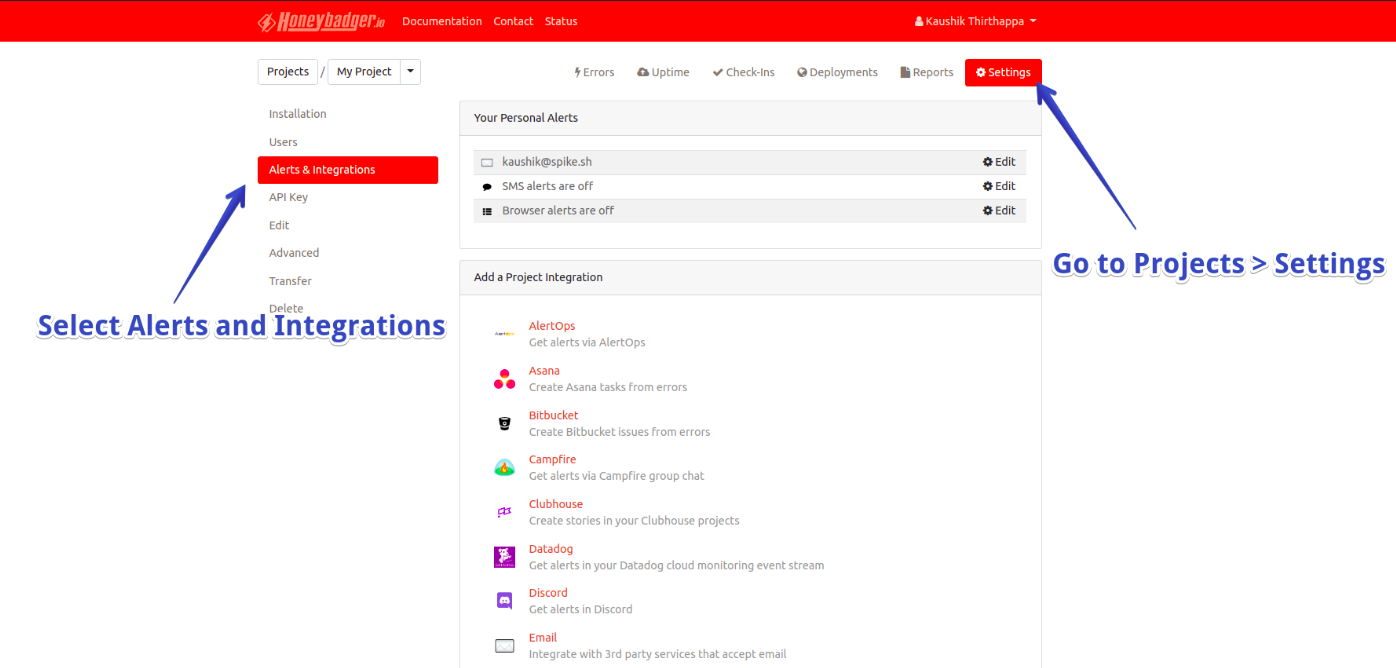Edit the Browser alerts setting
1396x668 pixels.
tap(999, 211)
